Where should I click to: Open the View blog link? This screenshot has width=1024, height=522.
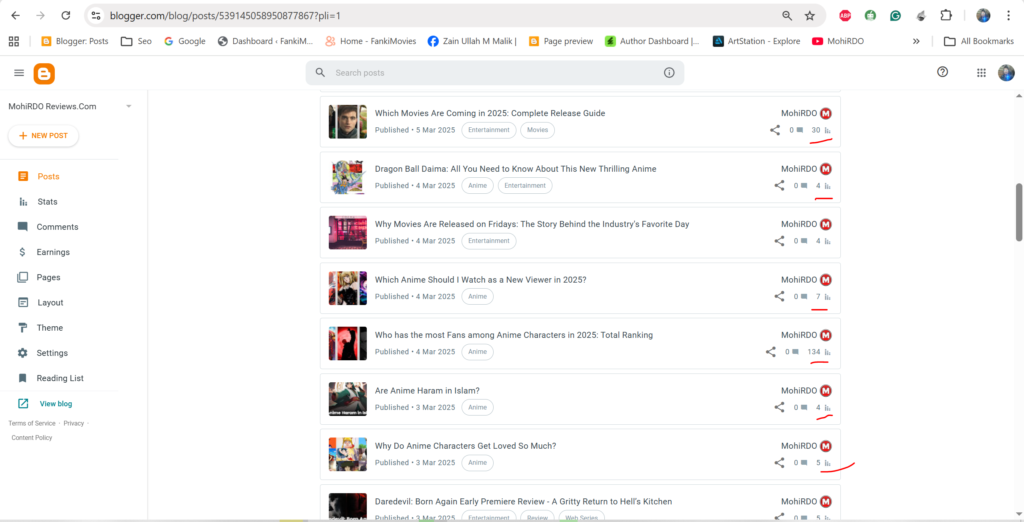click(55, 404)
